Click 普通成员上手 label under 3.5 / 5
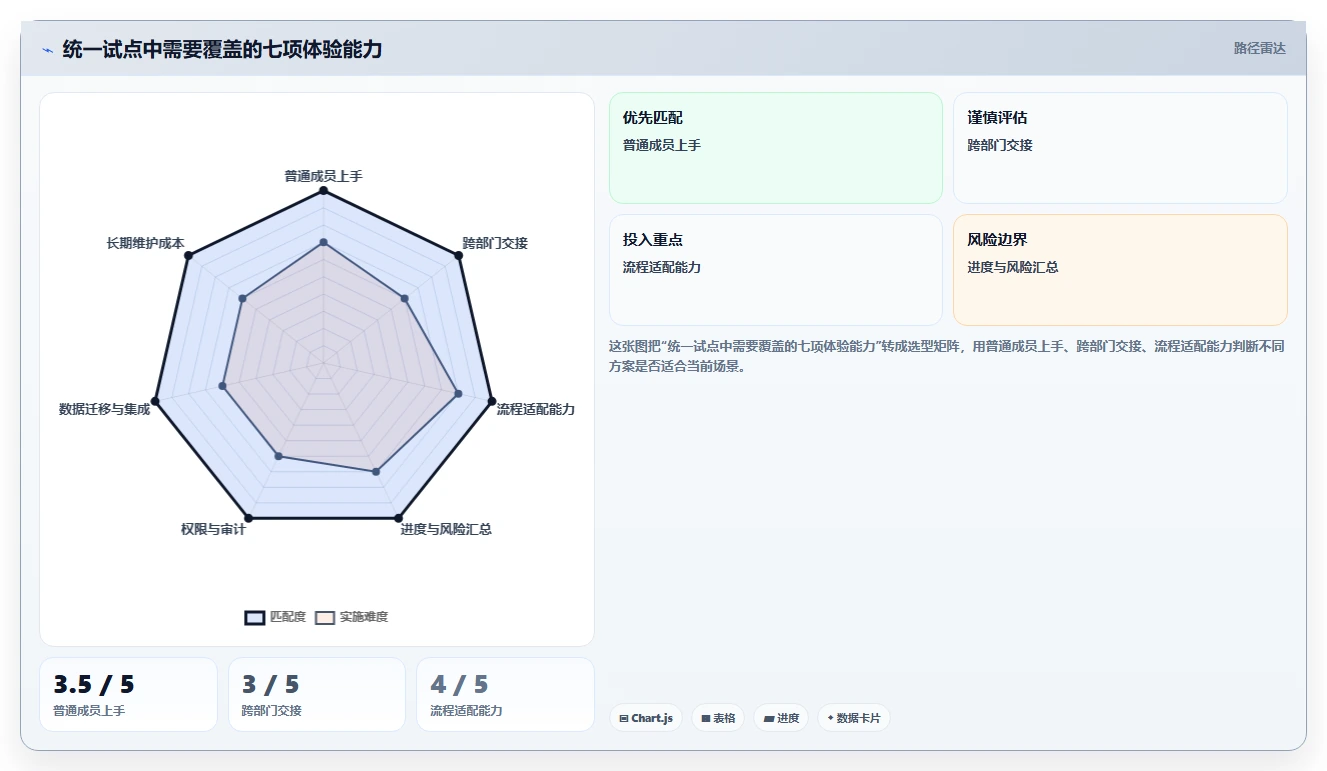1327x771 pixels. [89, 711]
